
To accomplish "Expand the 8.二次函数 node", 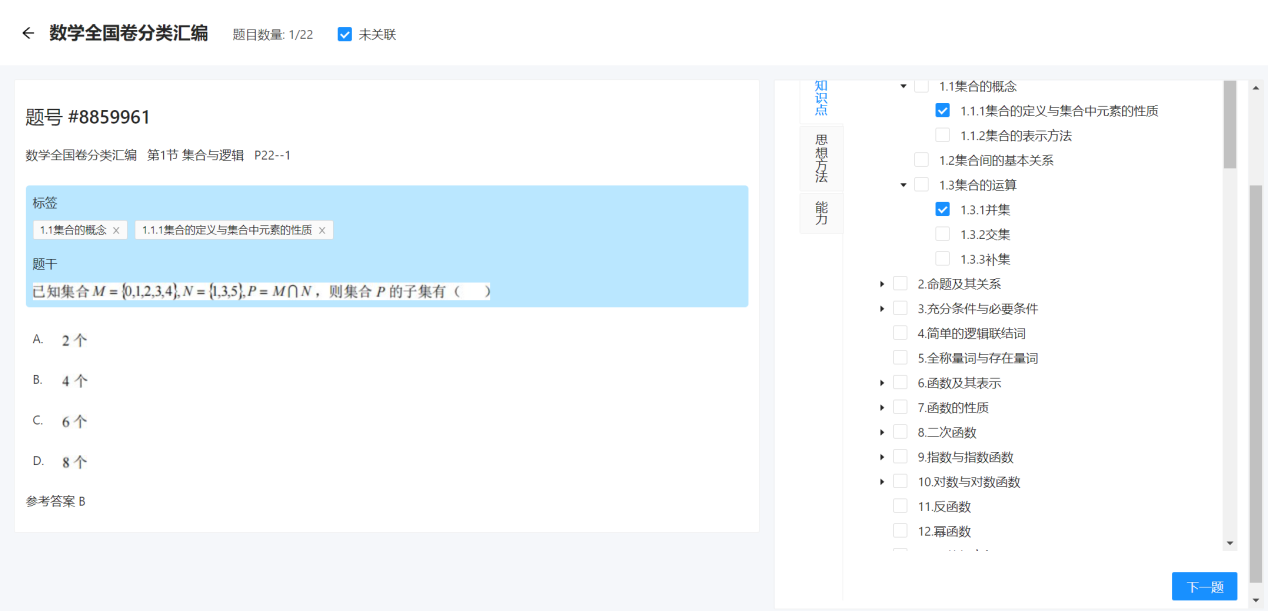I will (x=882, y=432).
